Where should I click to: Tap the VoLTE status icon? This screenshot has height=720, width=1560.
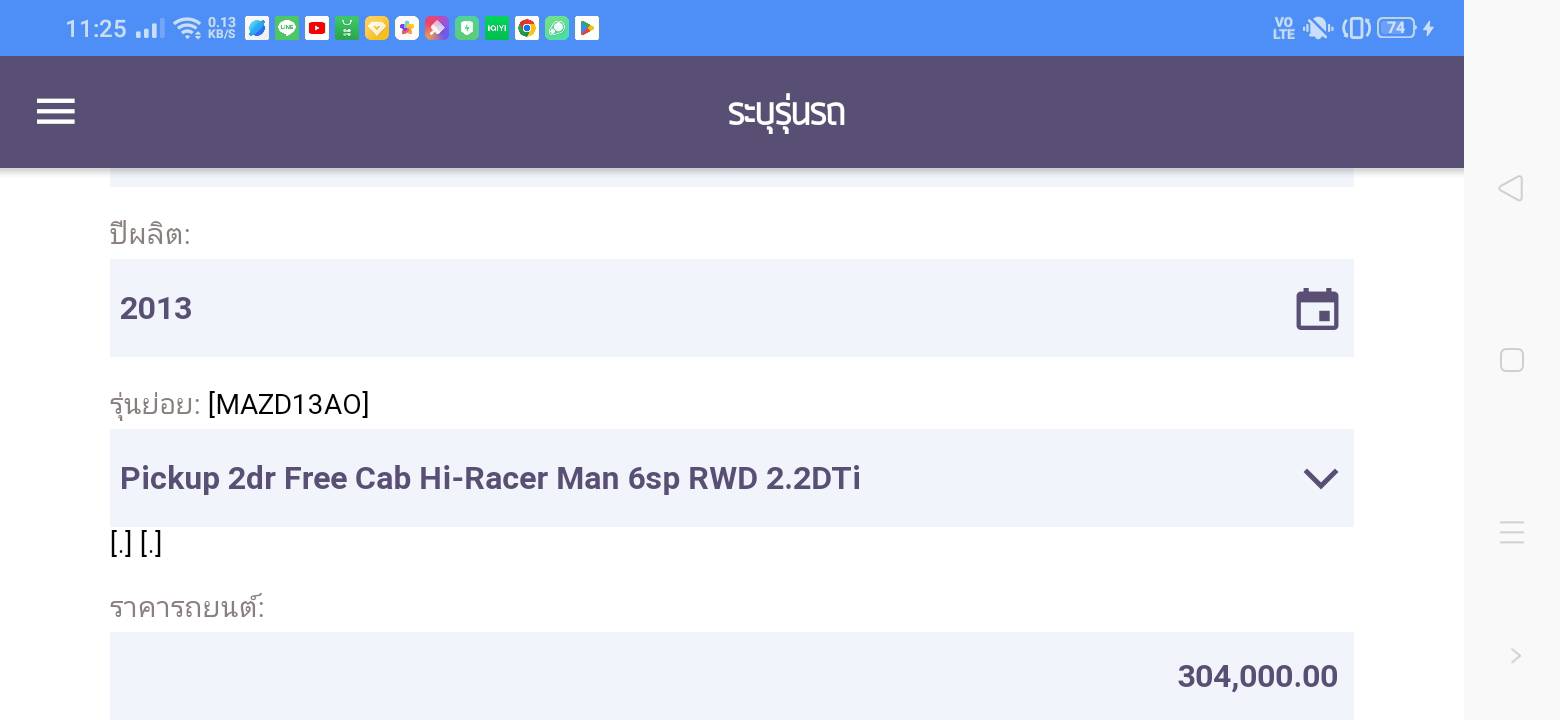tap(1284, 28)
